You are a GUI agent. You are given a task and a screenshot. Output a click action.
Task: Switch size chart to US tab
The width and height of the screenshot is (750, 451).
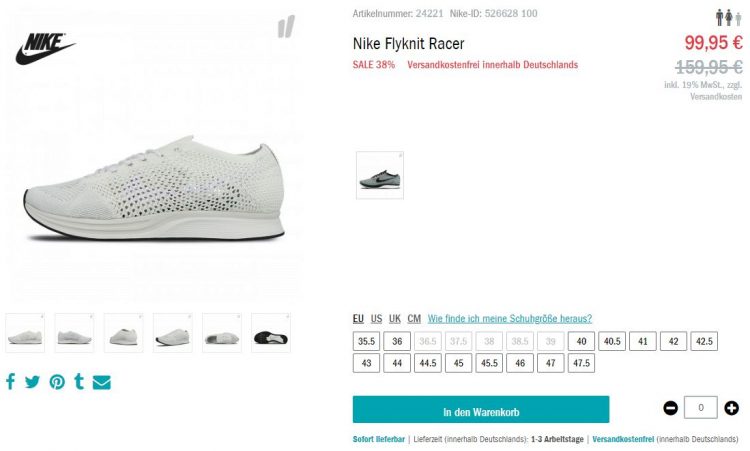(x=376, y=319)
